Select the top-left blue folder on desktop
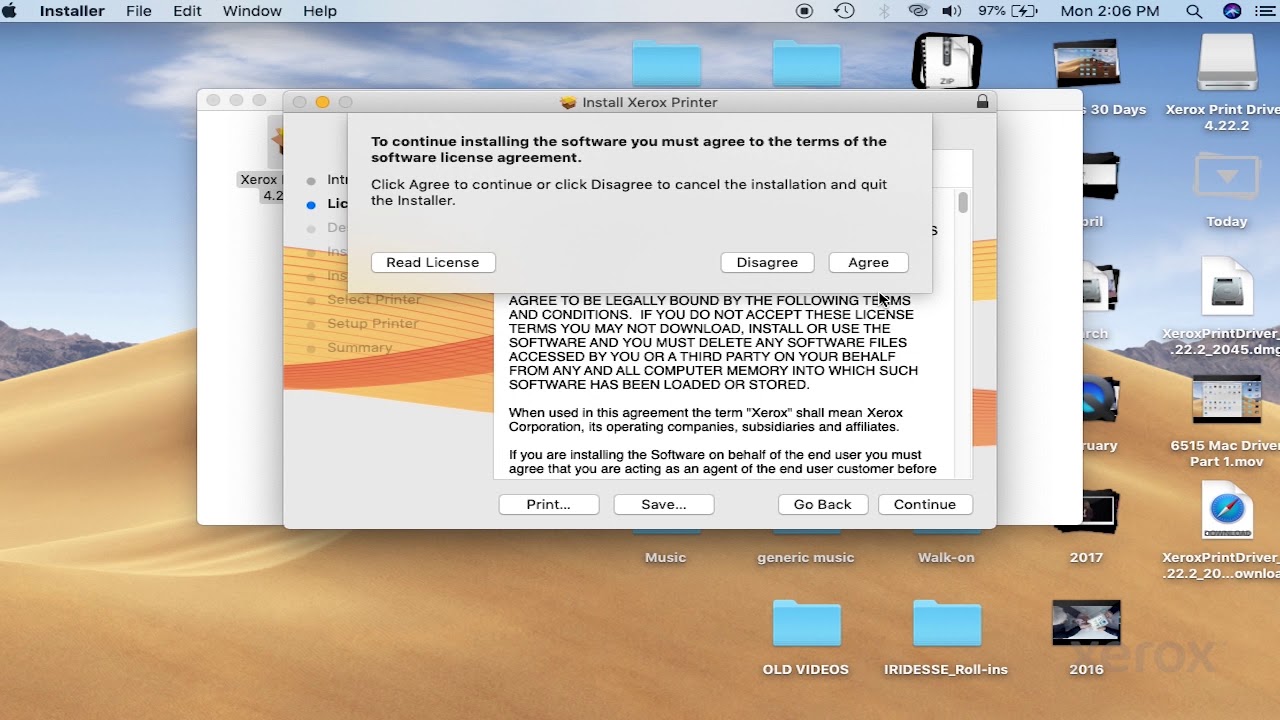The height and width of the screenshot is (720, 1280). pos(666,63)
